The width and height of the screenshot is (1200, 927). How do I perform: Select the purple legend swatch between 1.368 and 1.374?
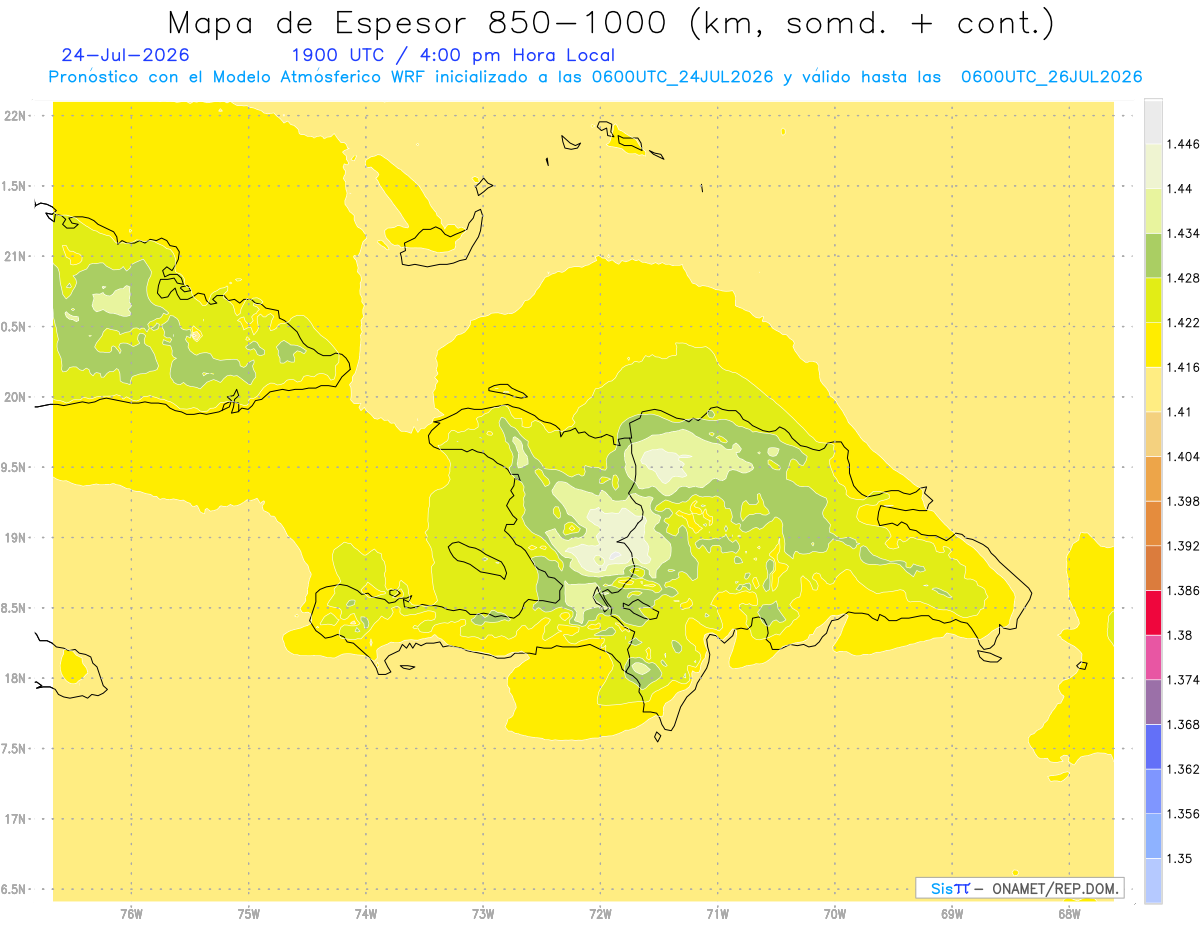pyautogui.click(x=1153, y=702)
